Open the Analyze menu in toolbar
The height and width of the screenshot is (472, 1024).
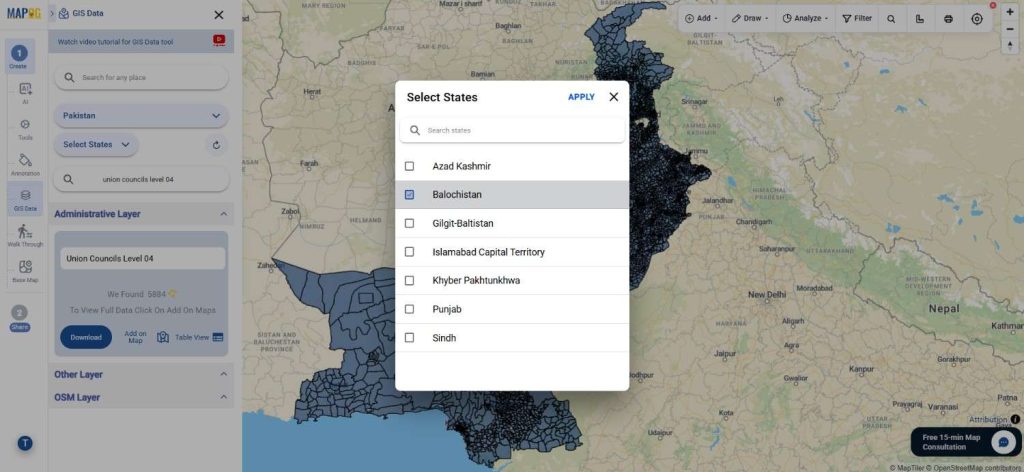[x=805, y=18]
